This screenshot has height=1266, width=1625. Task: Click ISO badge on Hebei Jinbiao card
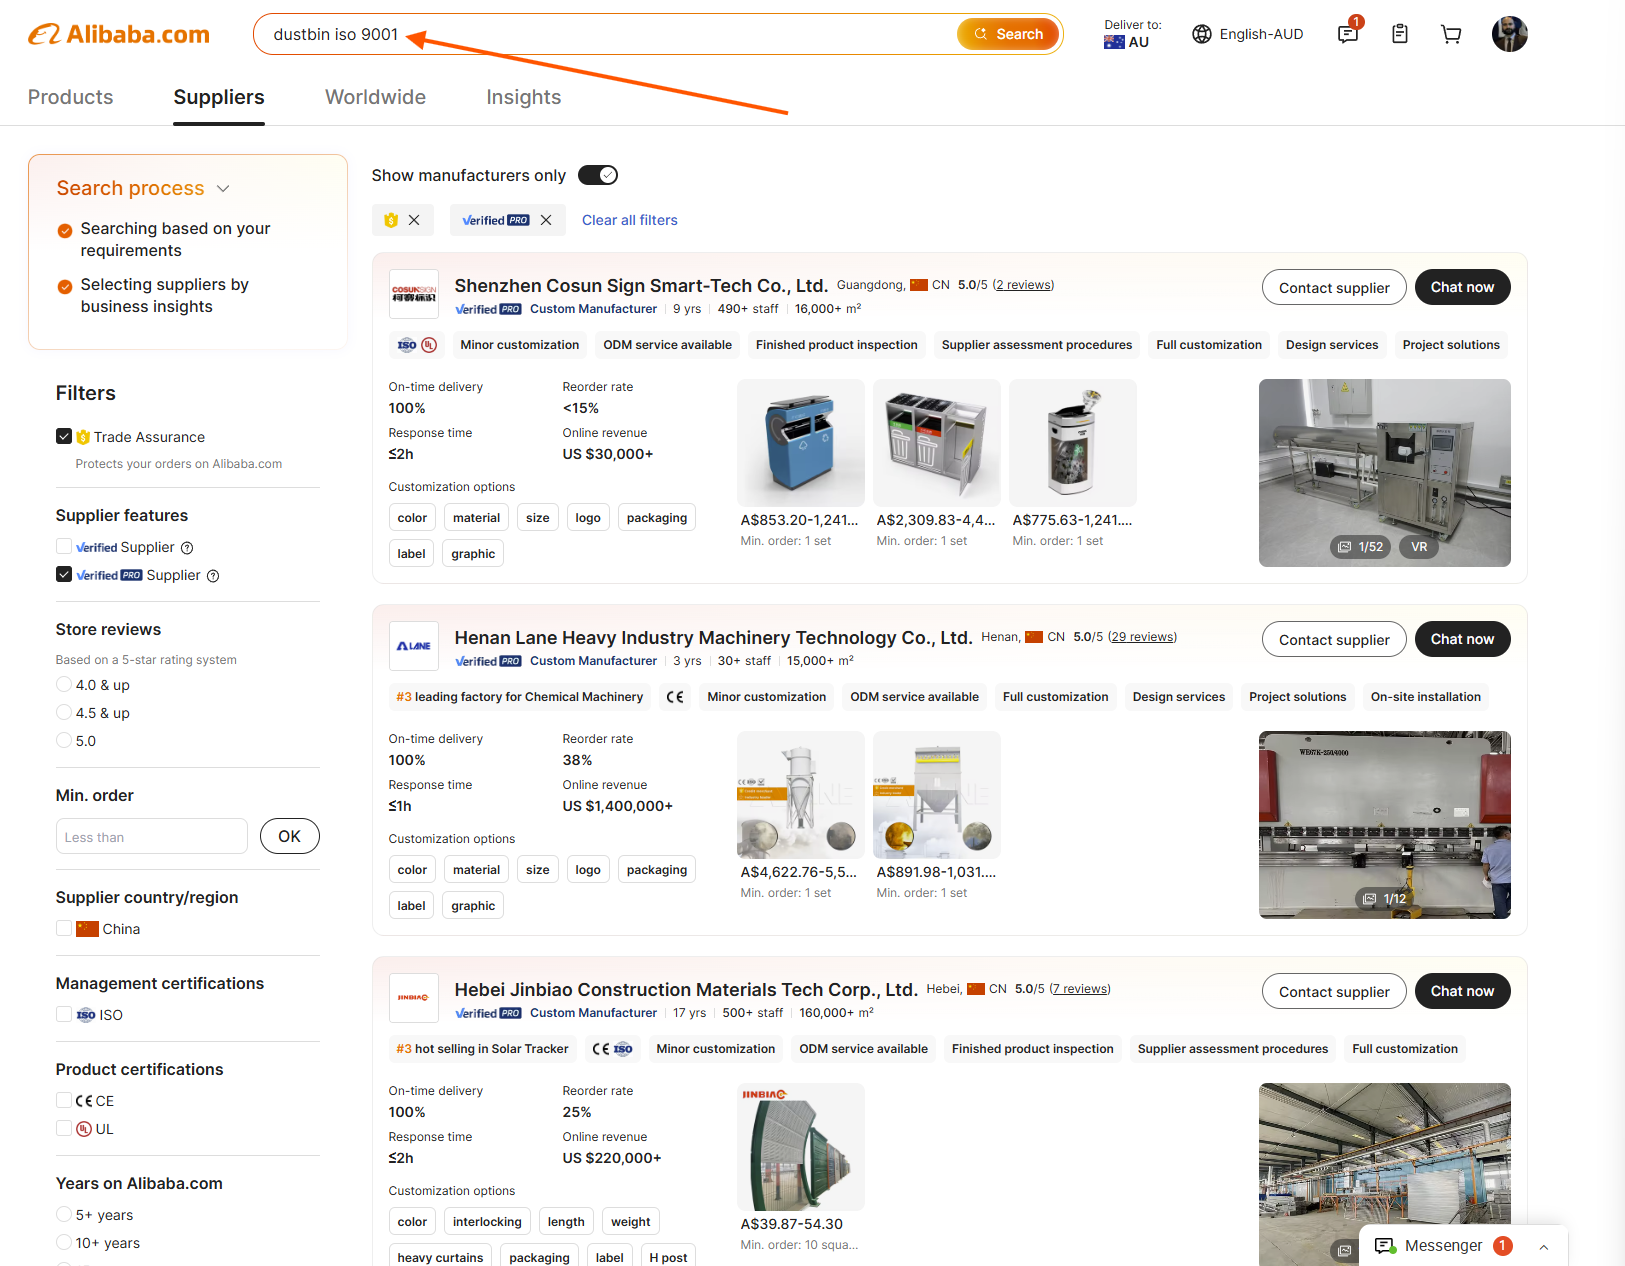tap(623, 1049)
